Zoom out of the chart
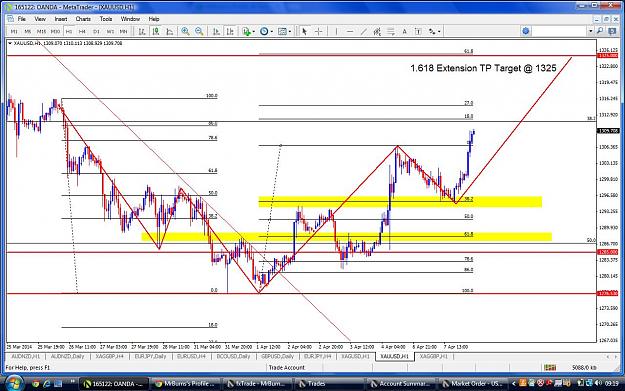This screenshot has width=625, height=391. (x=199, y=31)
